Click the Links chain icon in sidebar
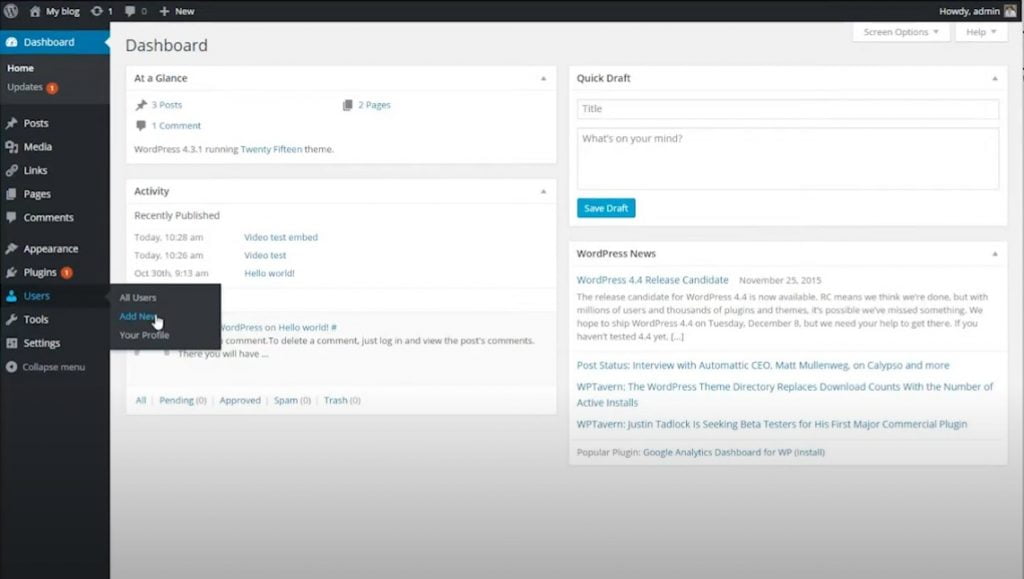 coord(11,171)
